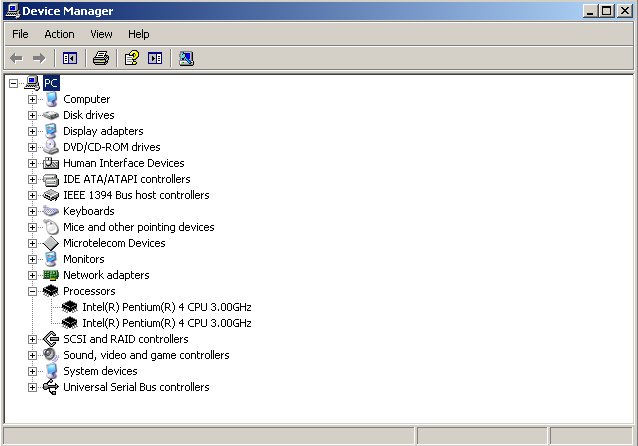Close the Device Manager window
638x446 pixels.
[x=624, y=11]
